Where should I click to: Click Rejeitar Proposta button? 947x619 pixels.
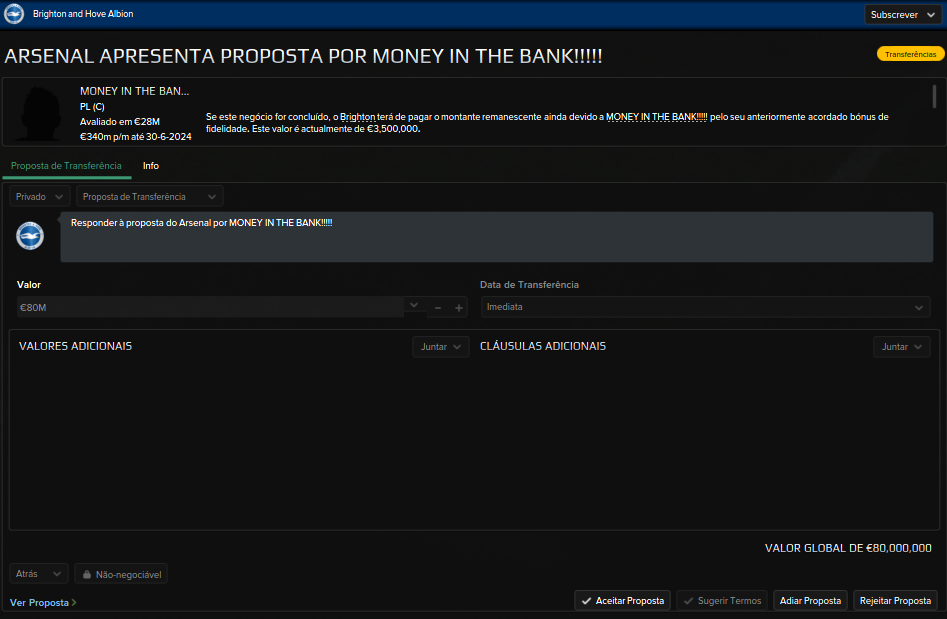895,601
